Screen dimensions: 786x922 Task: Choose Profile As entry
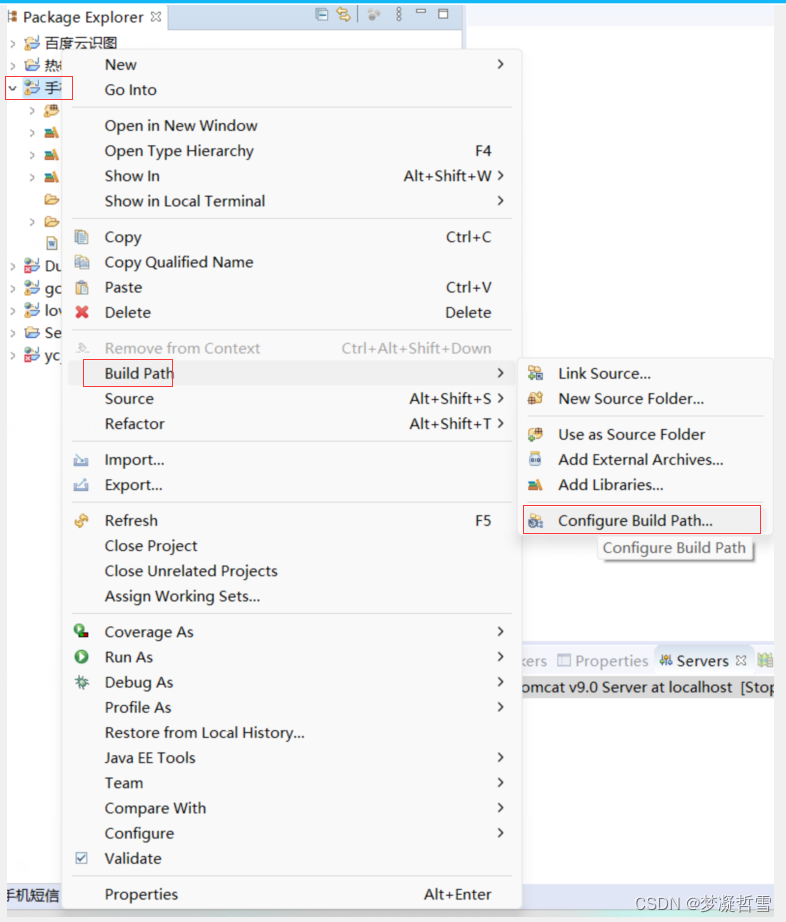[x=292, y=707]
